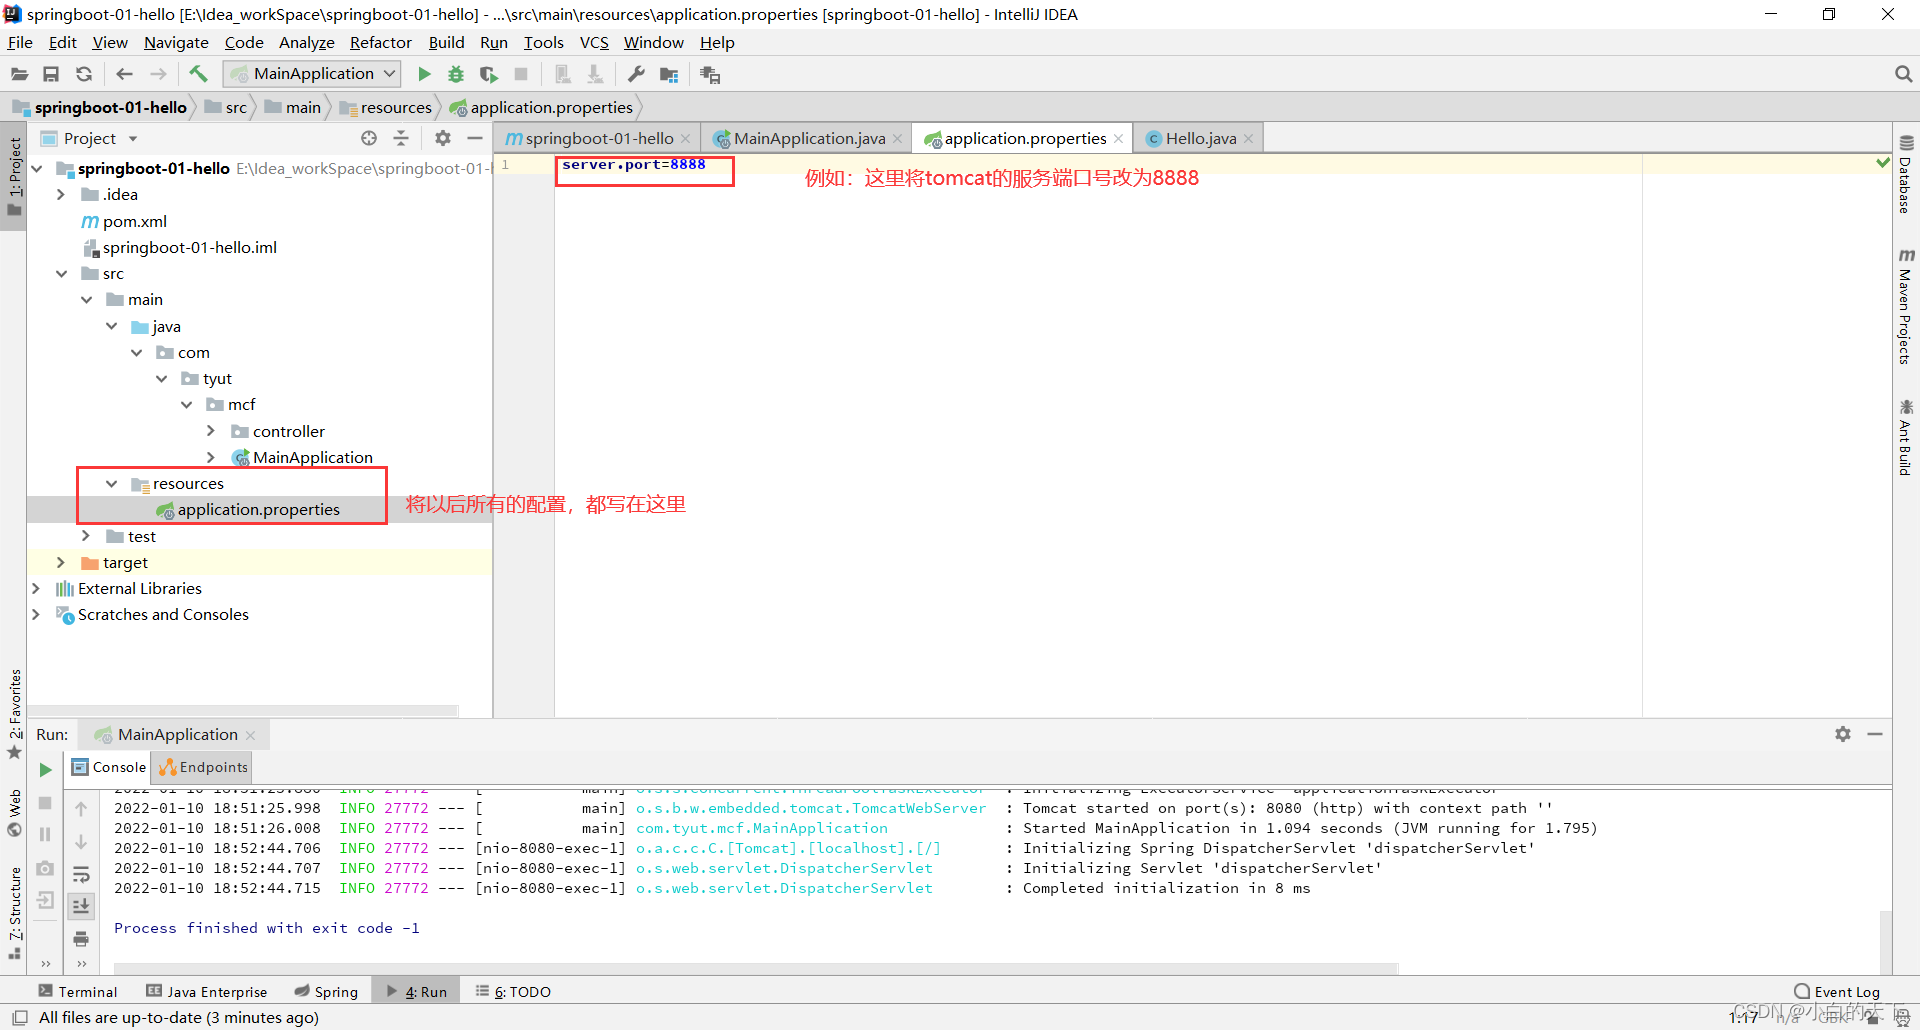This screenshot has height=1030, width=1920.
Task: Toggle the Z: Structure side tab
Action: (x=14, y=914)
